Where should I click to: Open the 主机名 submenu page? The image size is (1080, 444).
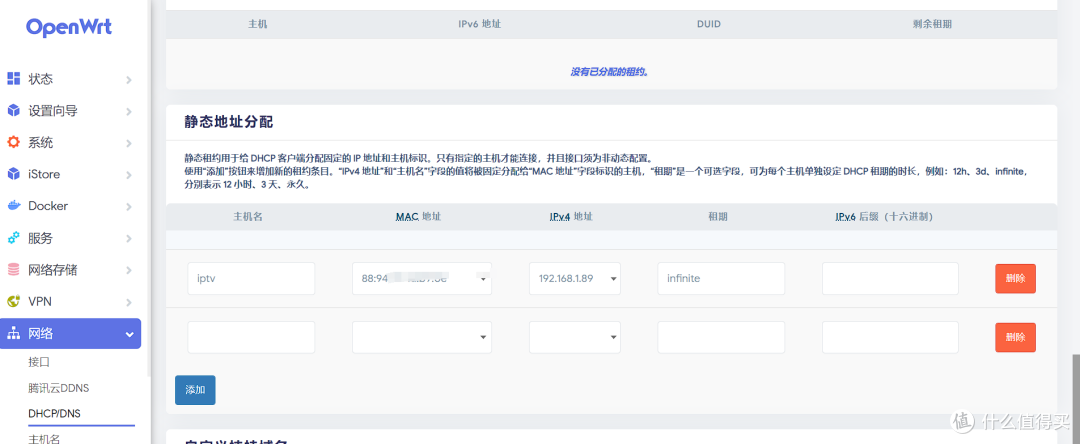44,438
